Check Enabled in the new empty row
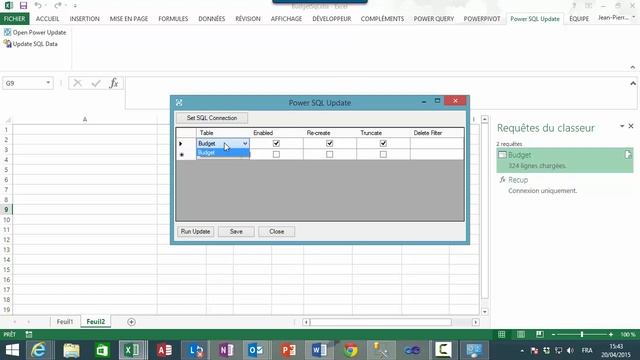 [276, 154]
